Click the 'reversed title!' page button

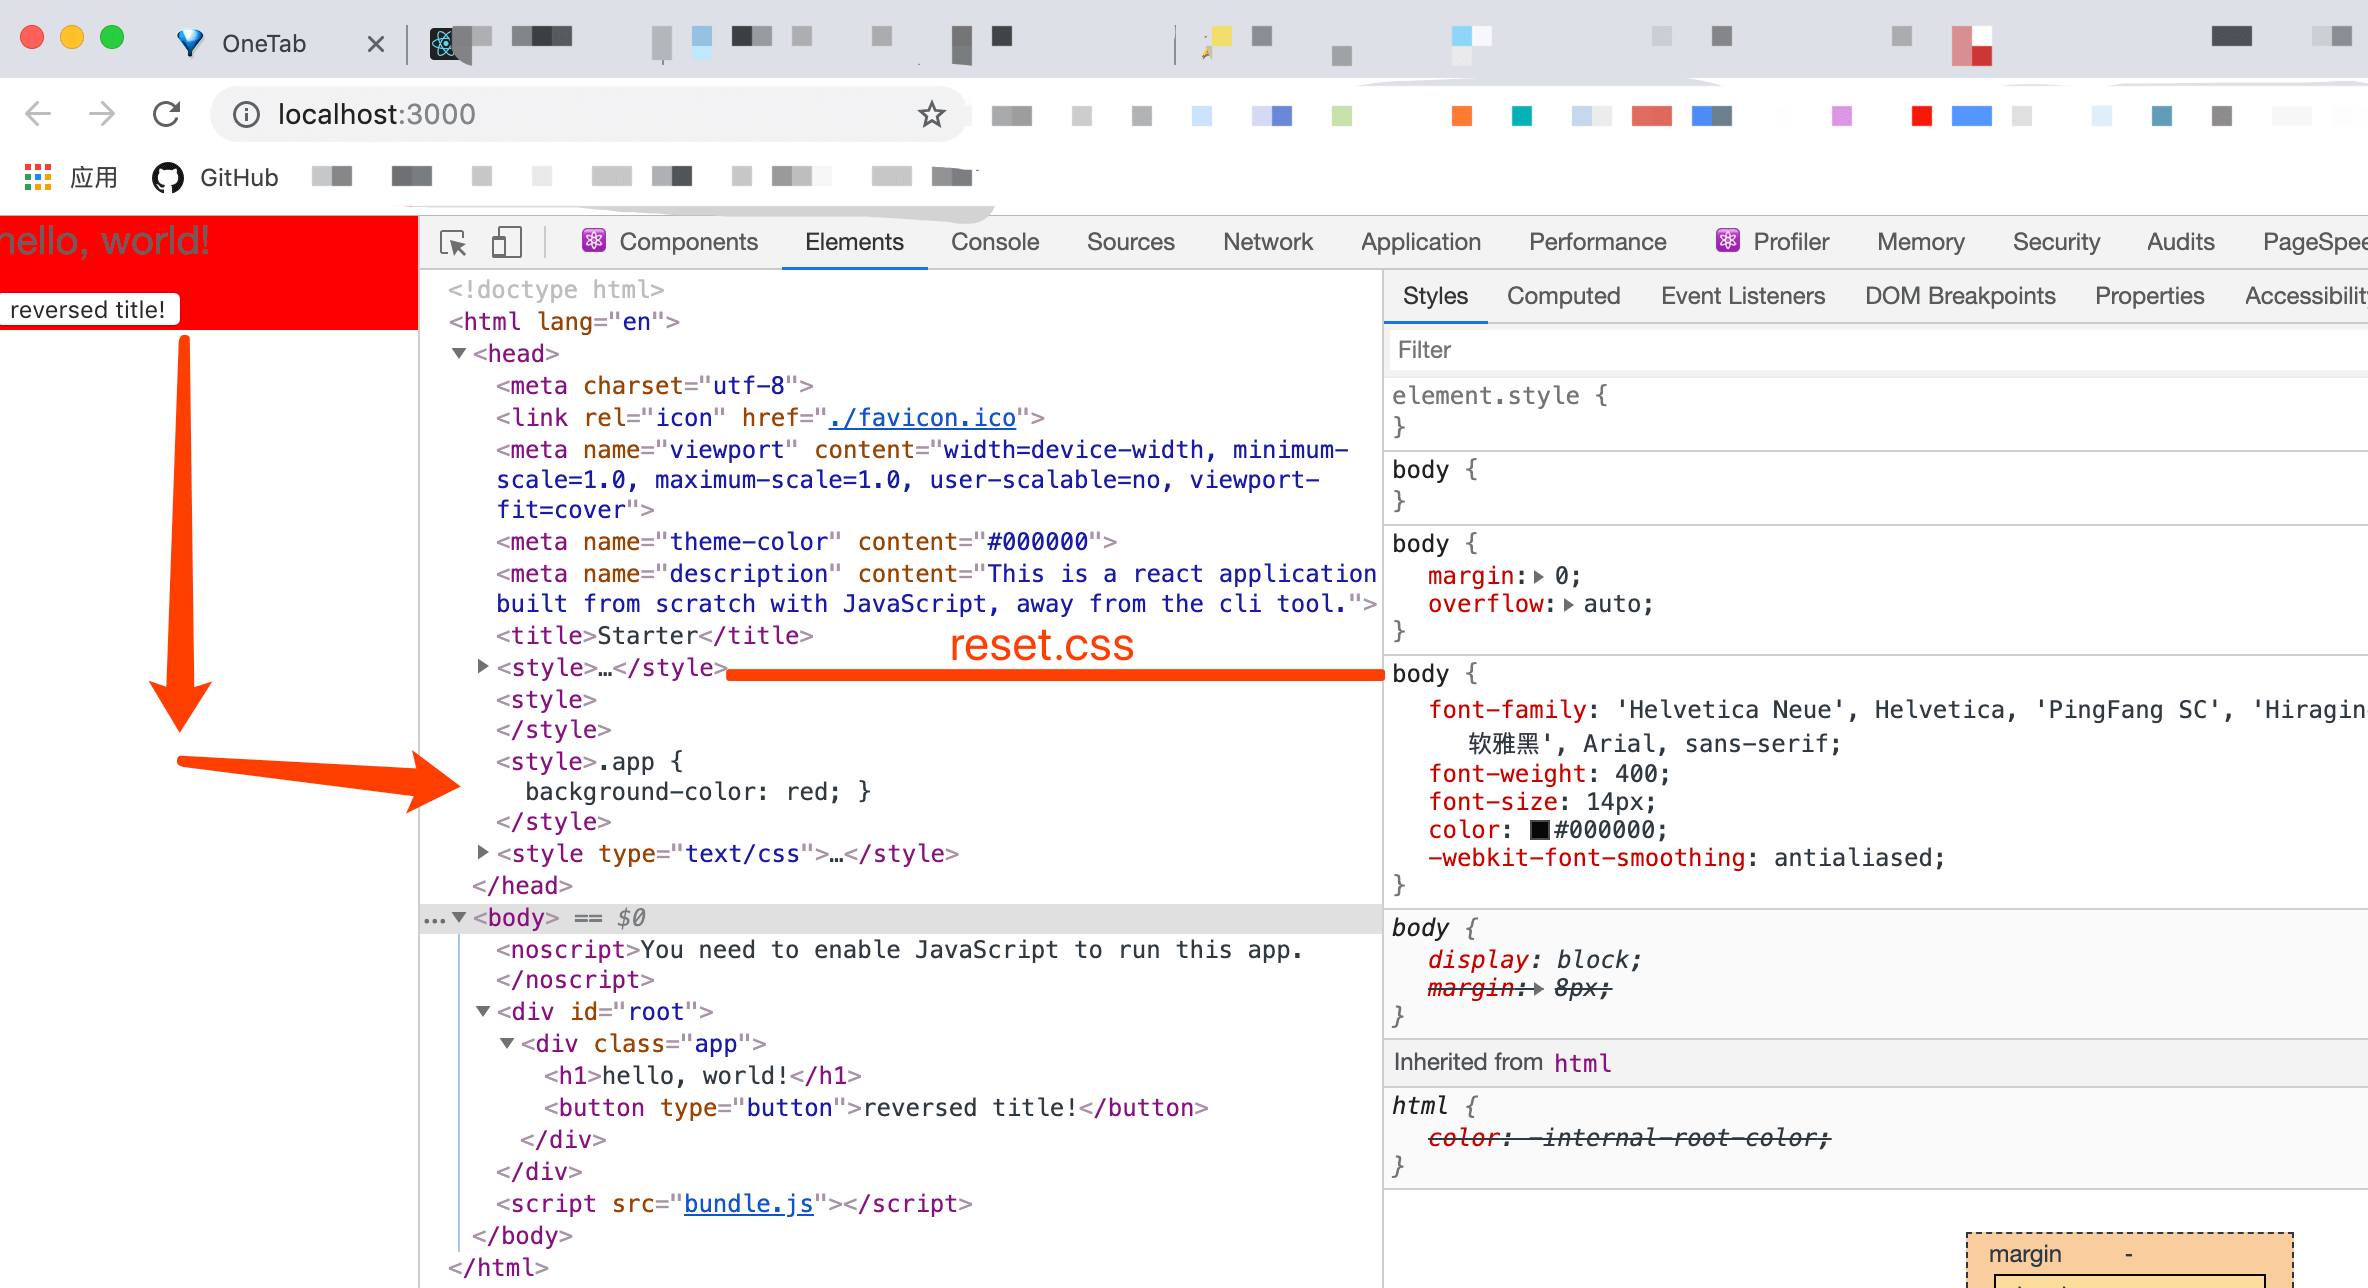coord(89,309)
